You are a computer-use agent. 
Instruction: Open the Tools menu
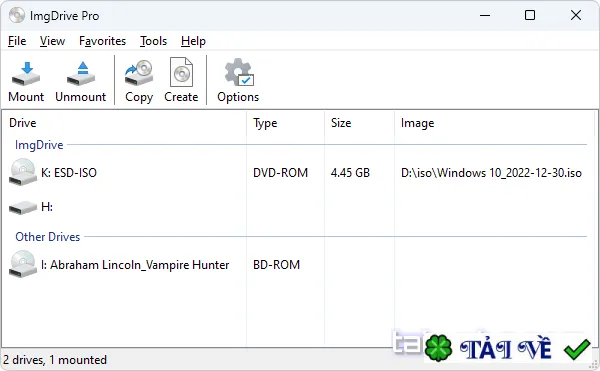(x=153, y=41)
